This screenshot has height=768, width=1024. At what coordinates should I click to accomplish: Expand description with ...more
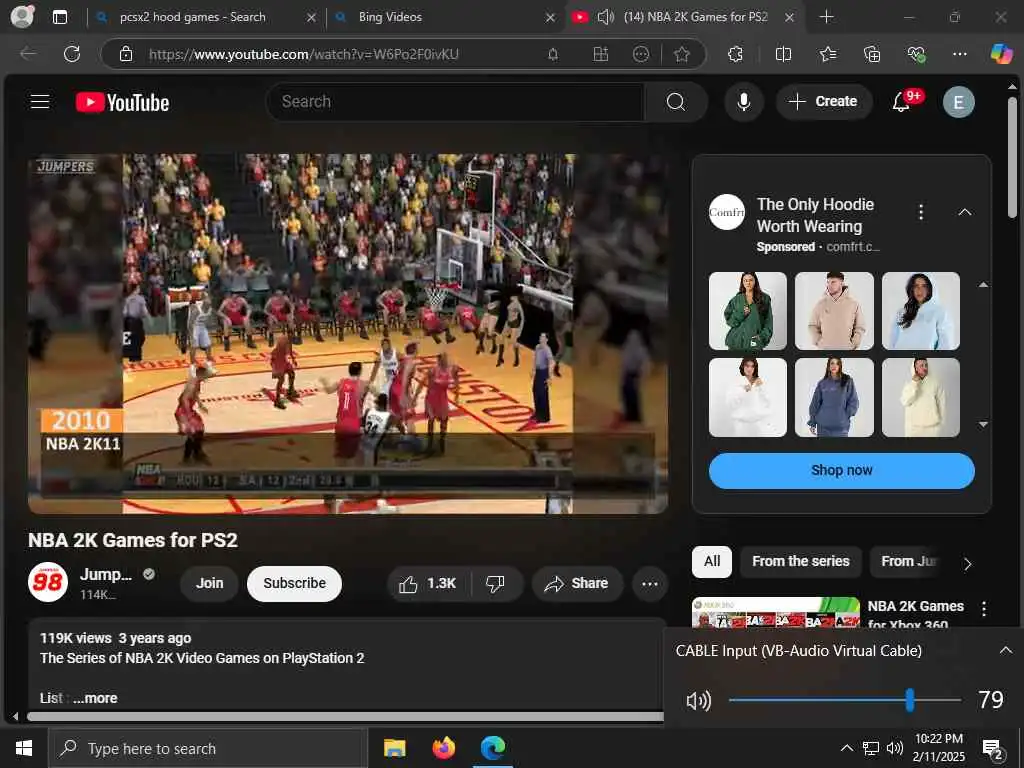point(95,698)
